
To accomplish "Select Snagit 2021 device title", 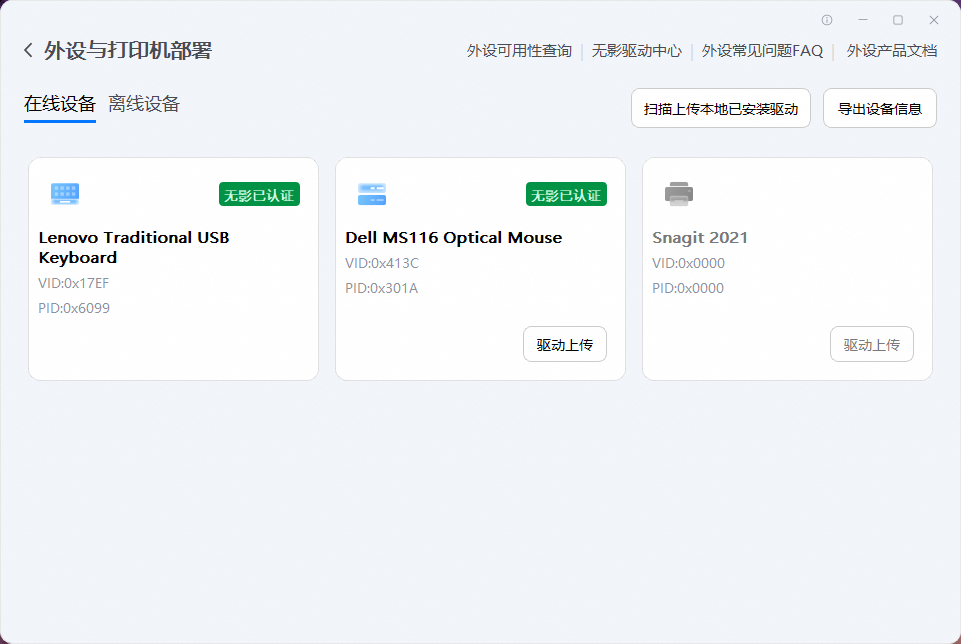I will pos(700,238).
